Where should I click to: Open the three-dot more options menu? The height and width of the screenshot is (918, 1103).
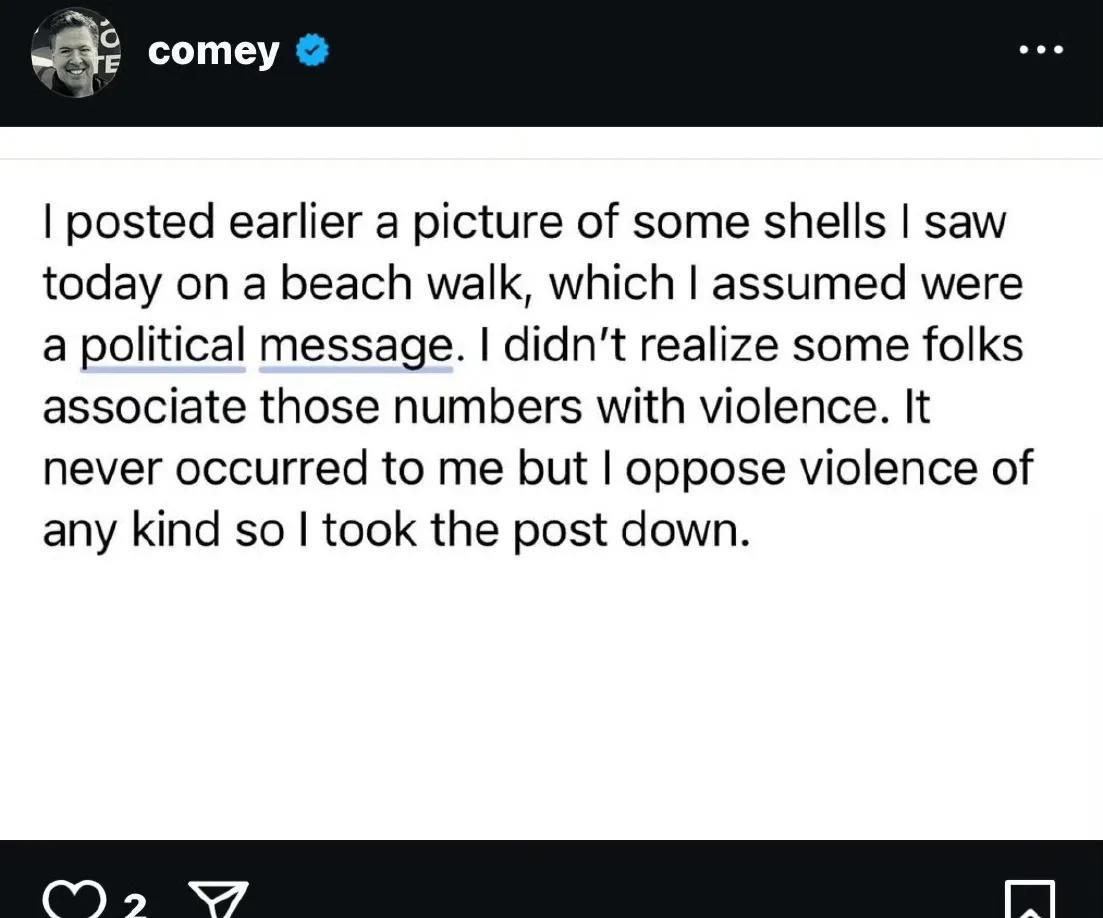coord(1042,49)
